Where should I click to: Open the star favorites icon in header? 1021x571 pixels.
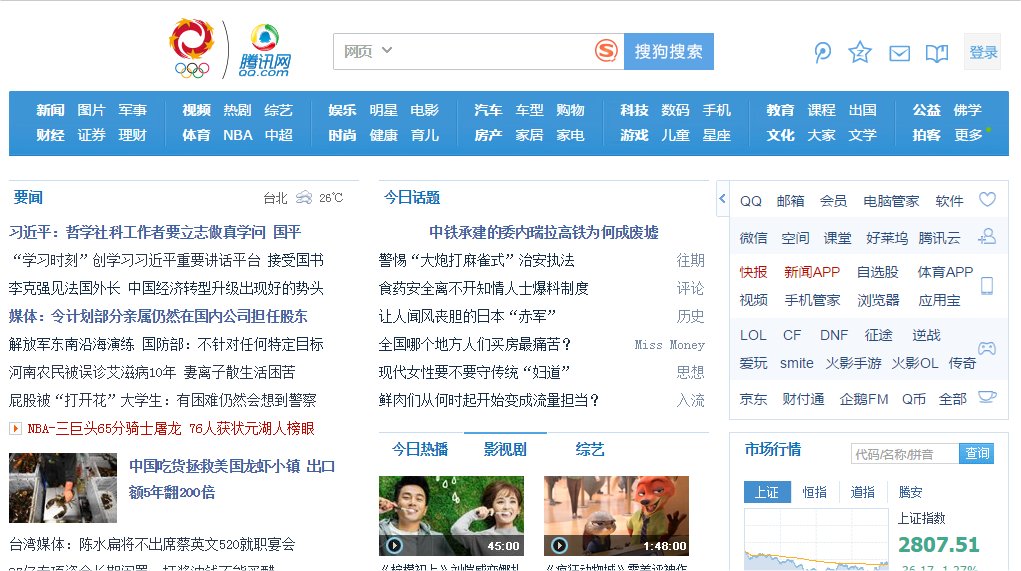point(859,53)
